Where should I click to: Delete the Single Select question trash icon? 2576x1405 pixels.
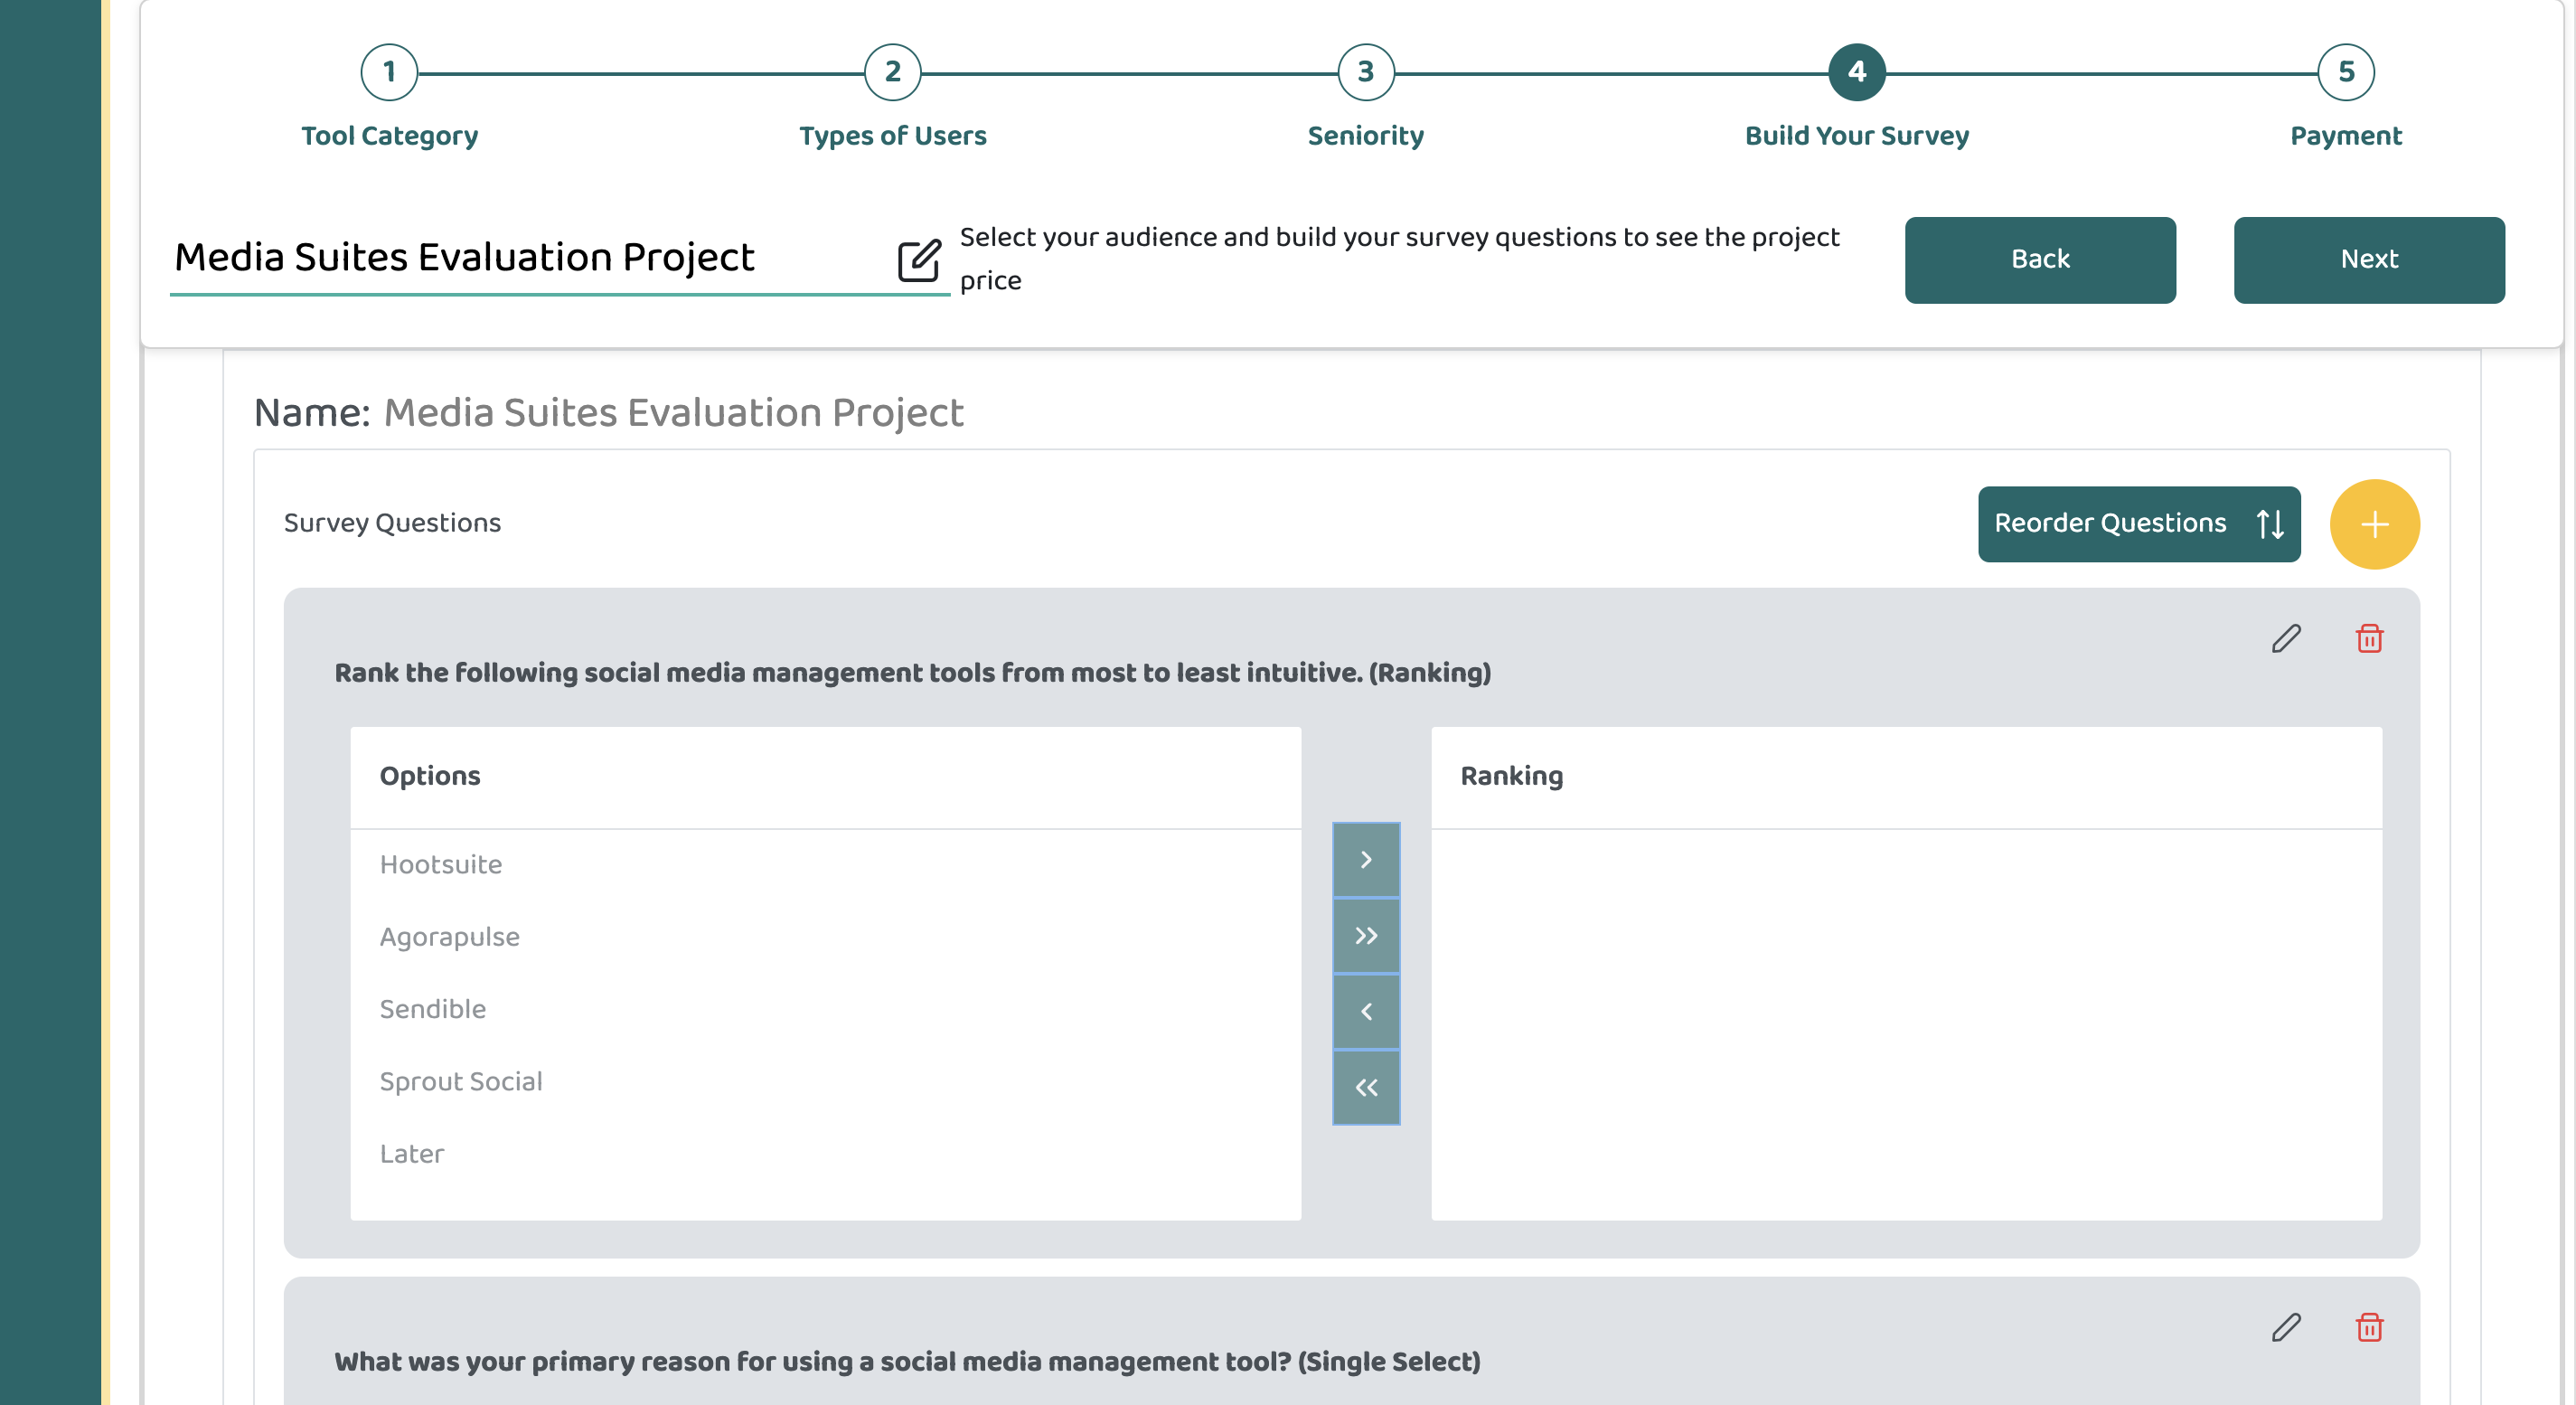[2369, 1328]
